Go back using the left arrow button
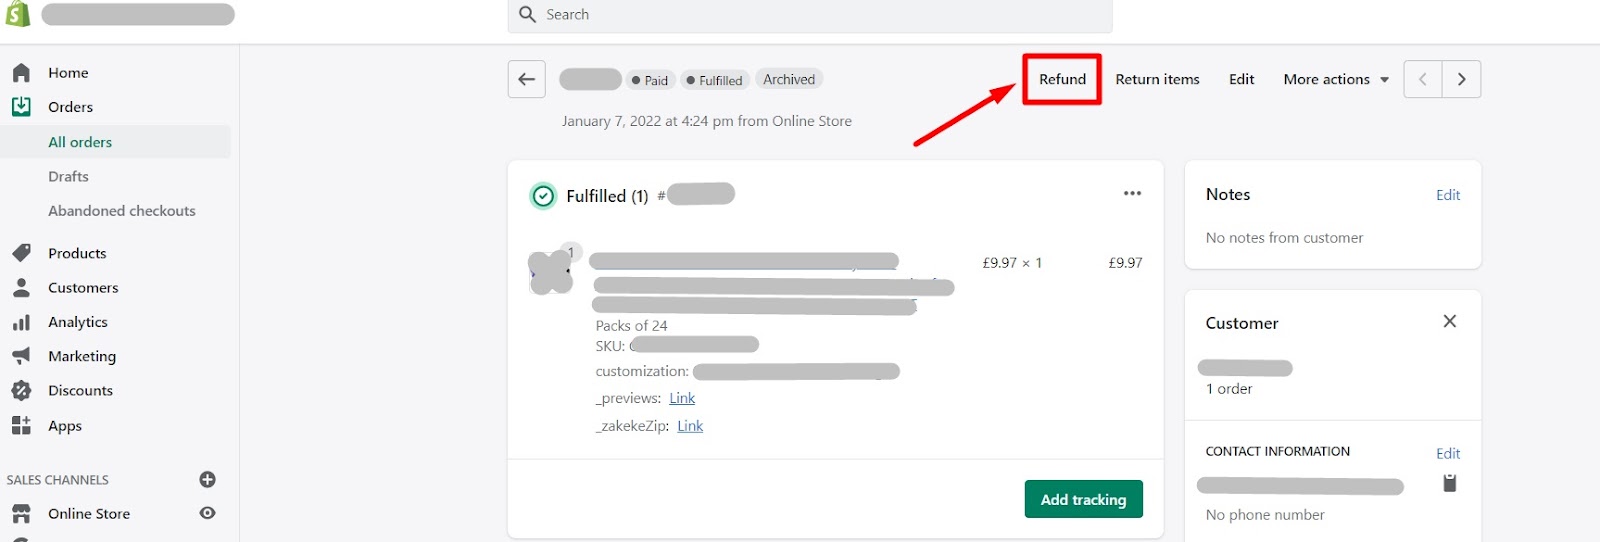Screen dimensions: 1600x542 (x=527, y=79)
